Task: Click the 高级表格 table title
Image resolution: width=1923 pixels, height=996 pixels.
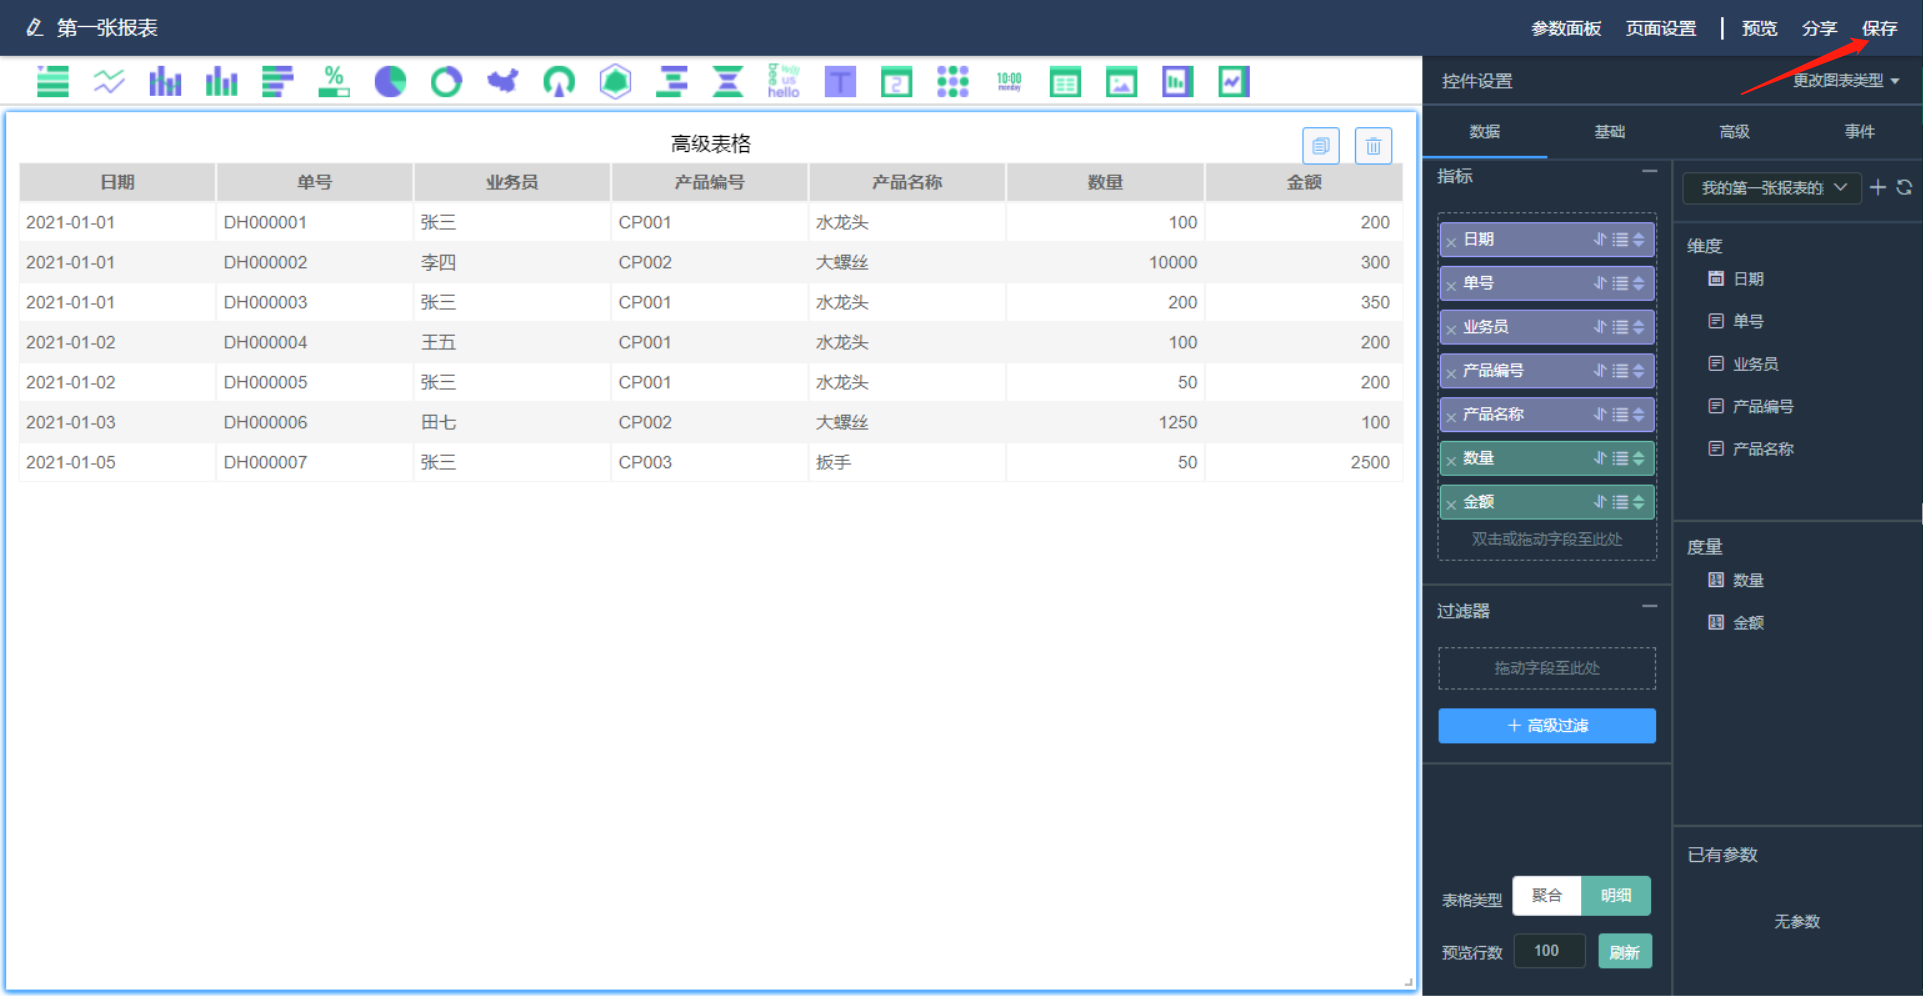Action: point(710,144)
